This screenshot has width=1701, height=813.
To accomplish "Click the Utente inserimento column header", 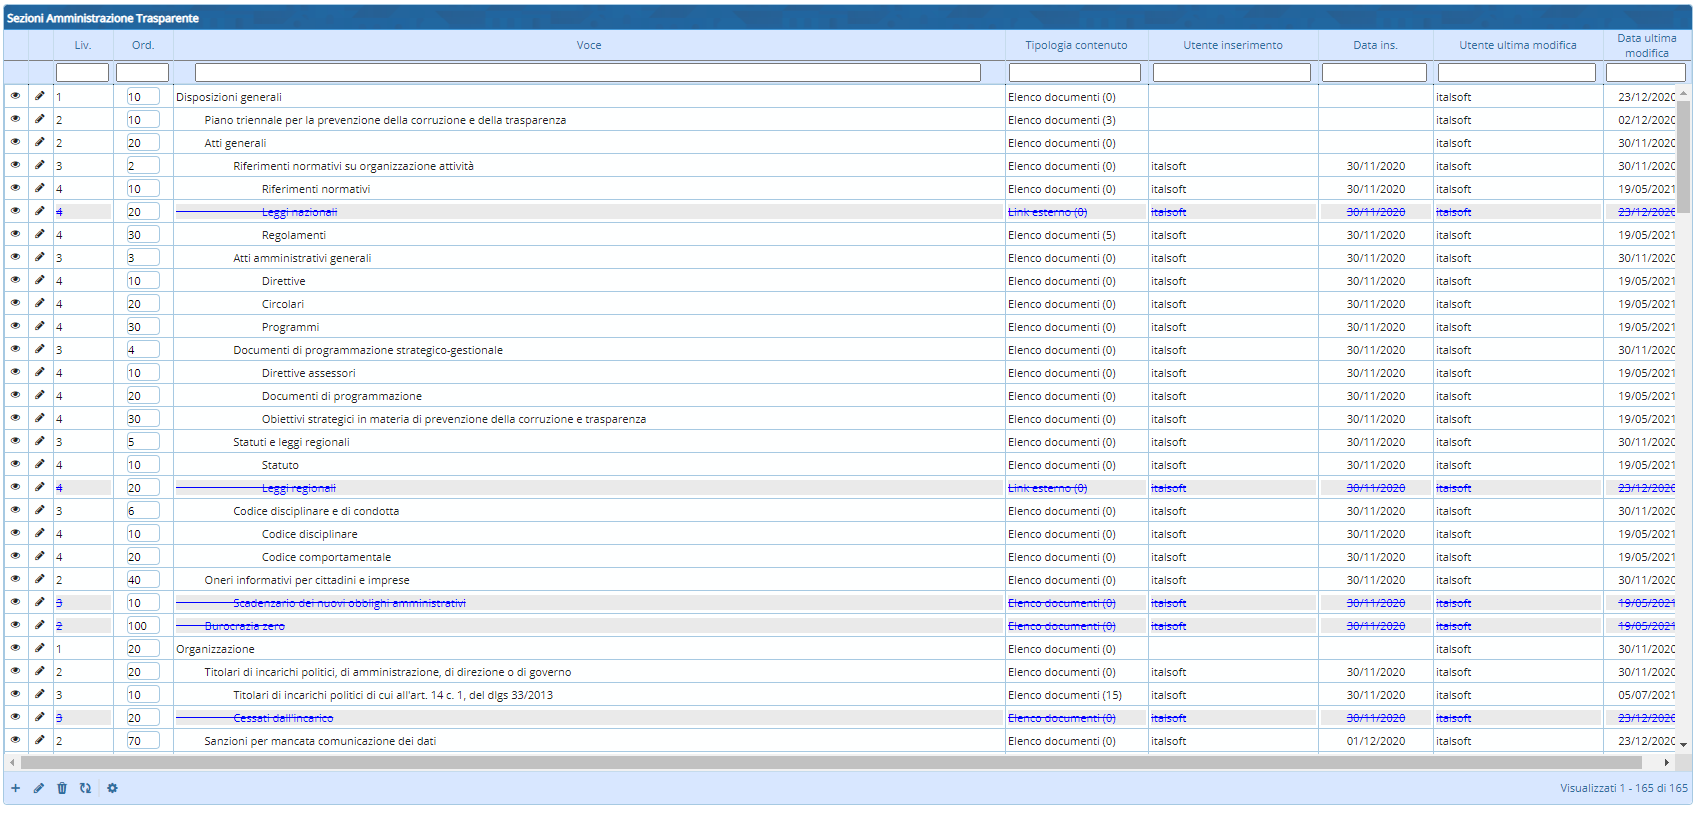I will pyautogui.click(x=1232, y=45).
